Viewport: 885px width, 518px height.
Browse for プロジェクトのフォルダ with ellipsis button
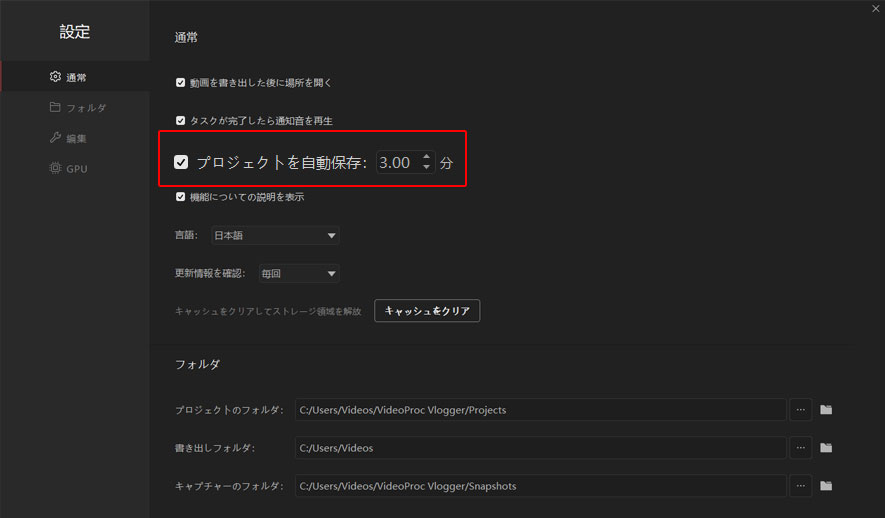(800, 410)
